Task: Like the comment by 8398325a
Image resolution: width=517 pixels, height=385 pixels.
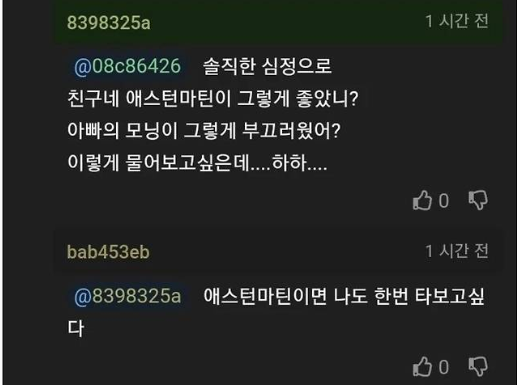Action: coord(422,200)
